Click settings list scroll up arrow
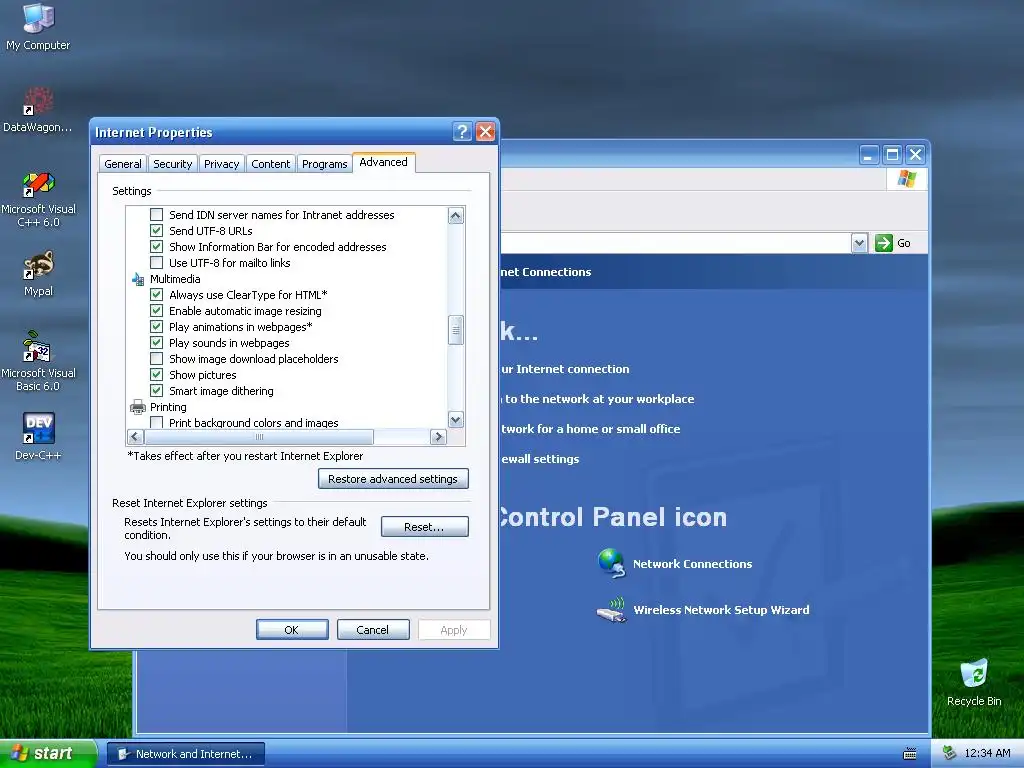This screenshot has height=768, width=1024. point(456,216)
